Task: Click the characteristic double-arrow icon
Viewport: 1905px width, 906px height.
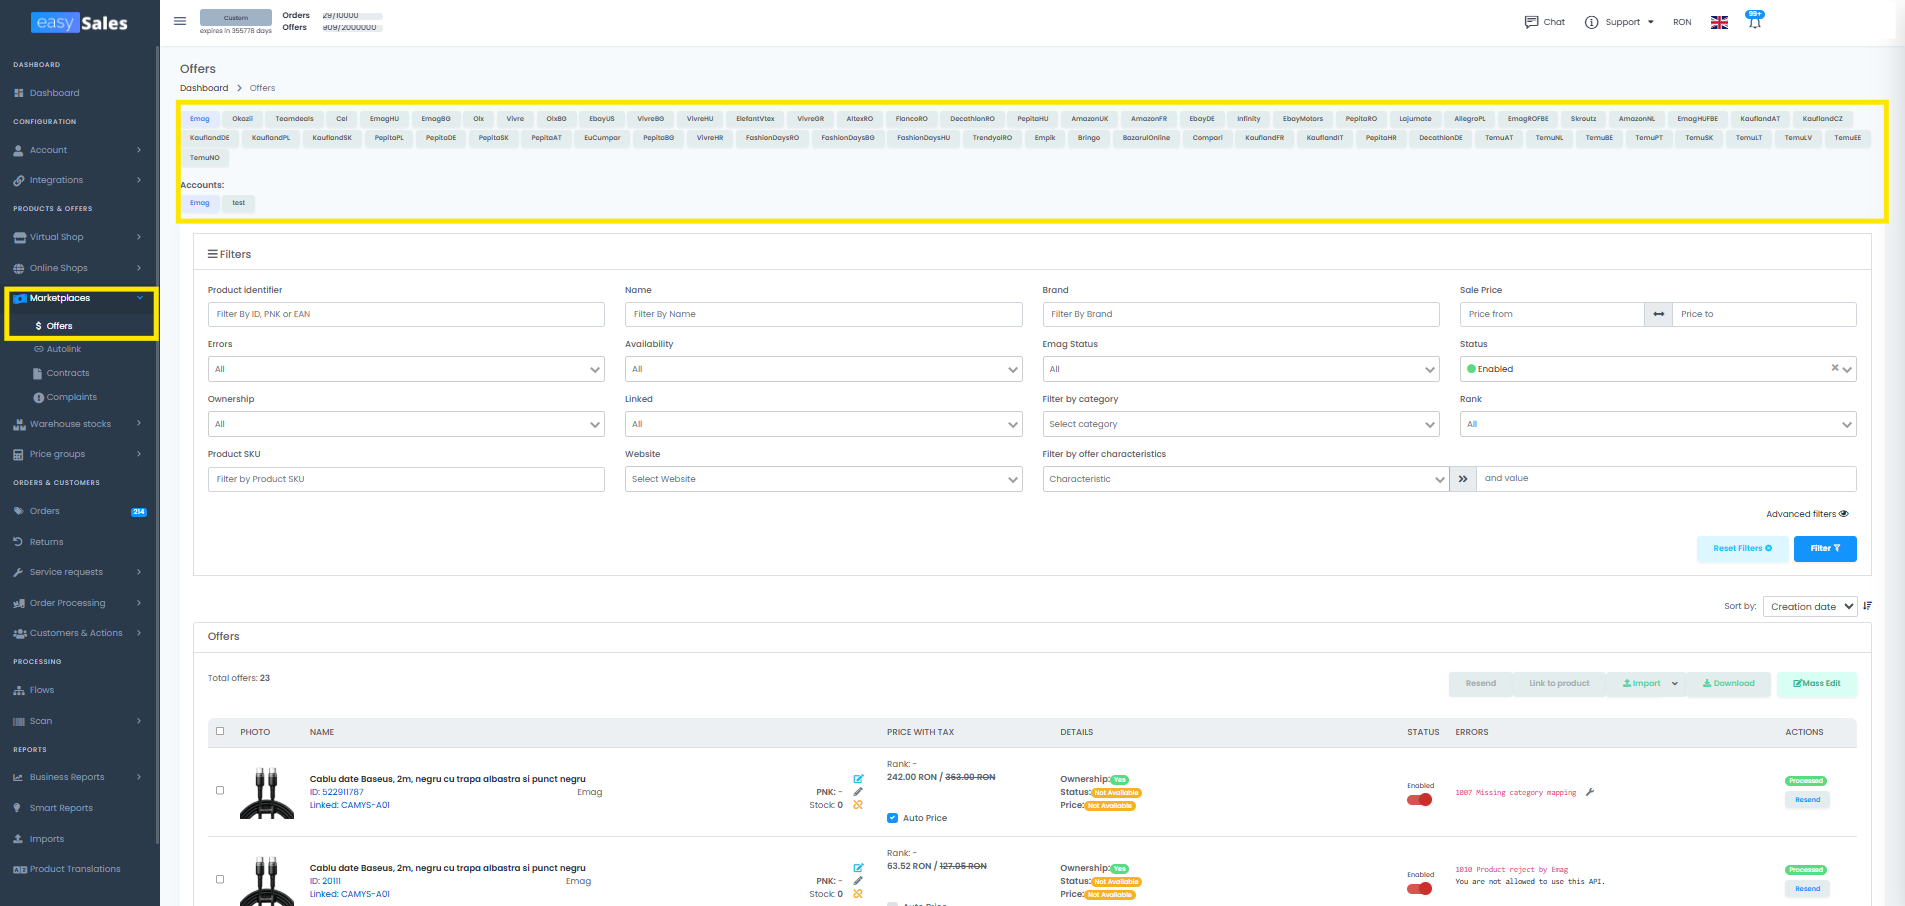Action: (1462, 479)
